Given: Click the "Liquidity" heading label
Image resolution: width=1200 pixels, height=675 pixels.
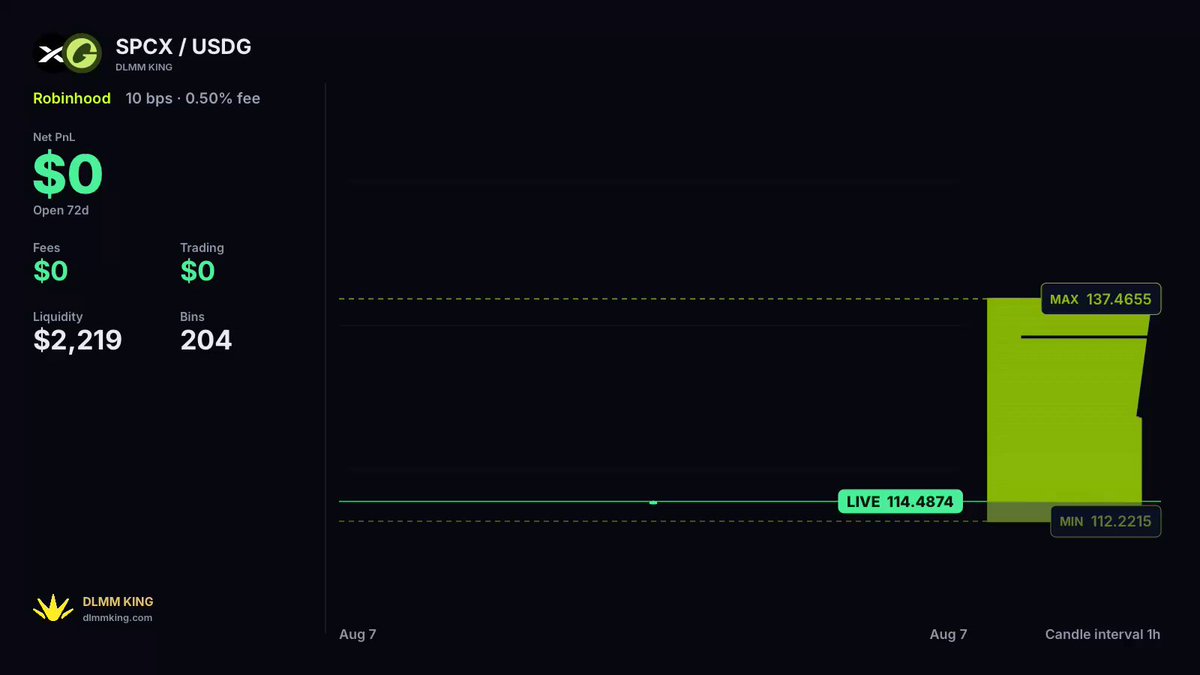Looking at the screenshot, I should pos(58,317).
